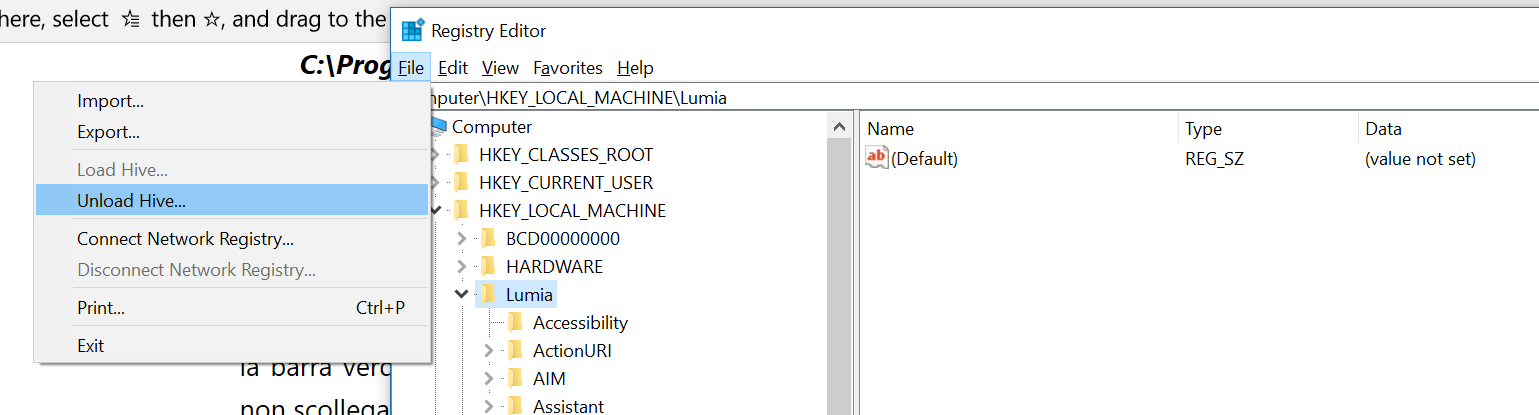Choose Unload Hive from File menu
The image size is (1539, 415).
(131, 200)
